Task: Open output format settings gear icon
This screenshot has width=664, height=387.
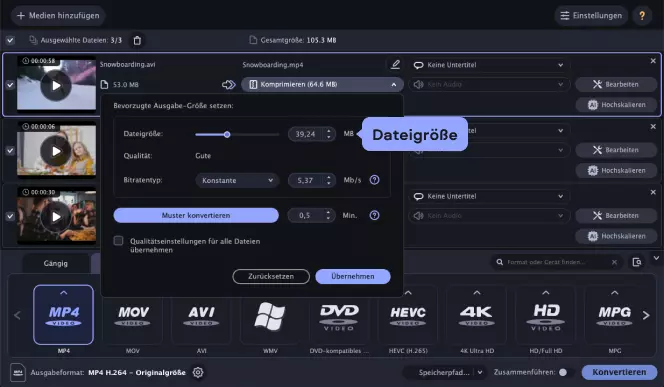Action: click(198, 372)
